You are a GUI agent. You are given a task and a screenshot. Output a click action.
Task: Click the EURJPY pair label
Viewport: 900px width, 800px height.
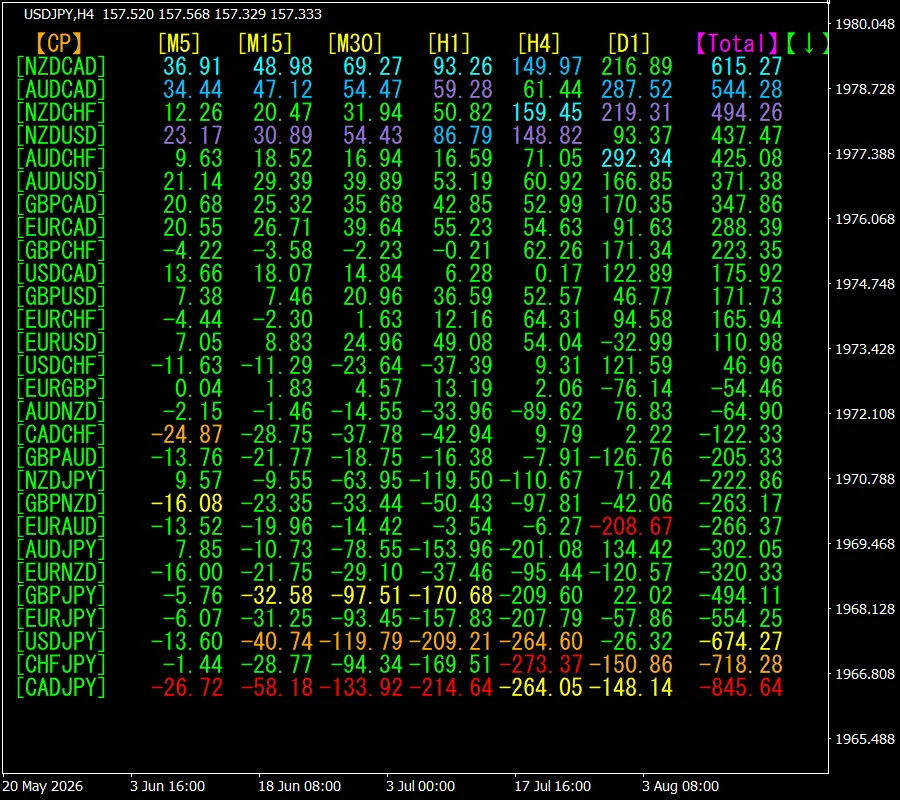tap(61, 618)
